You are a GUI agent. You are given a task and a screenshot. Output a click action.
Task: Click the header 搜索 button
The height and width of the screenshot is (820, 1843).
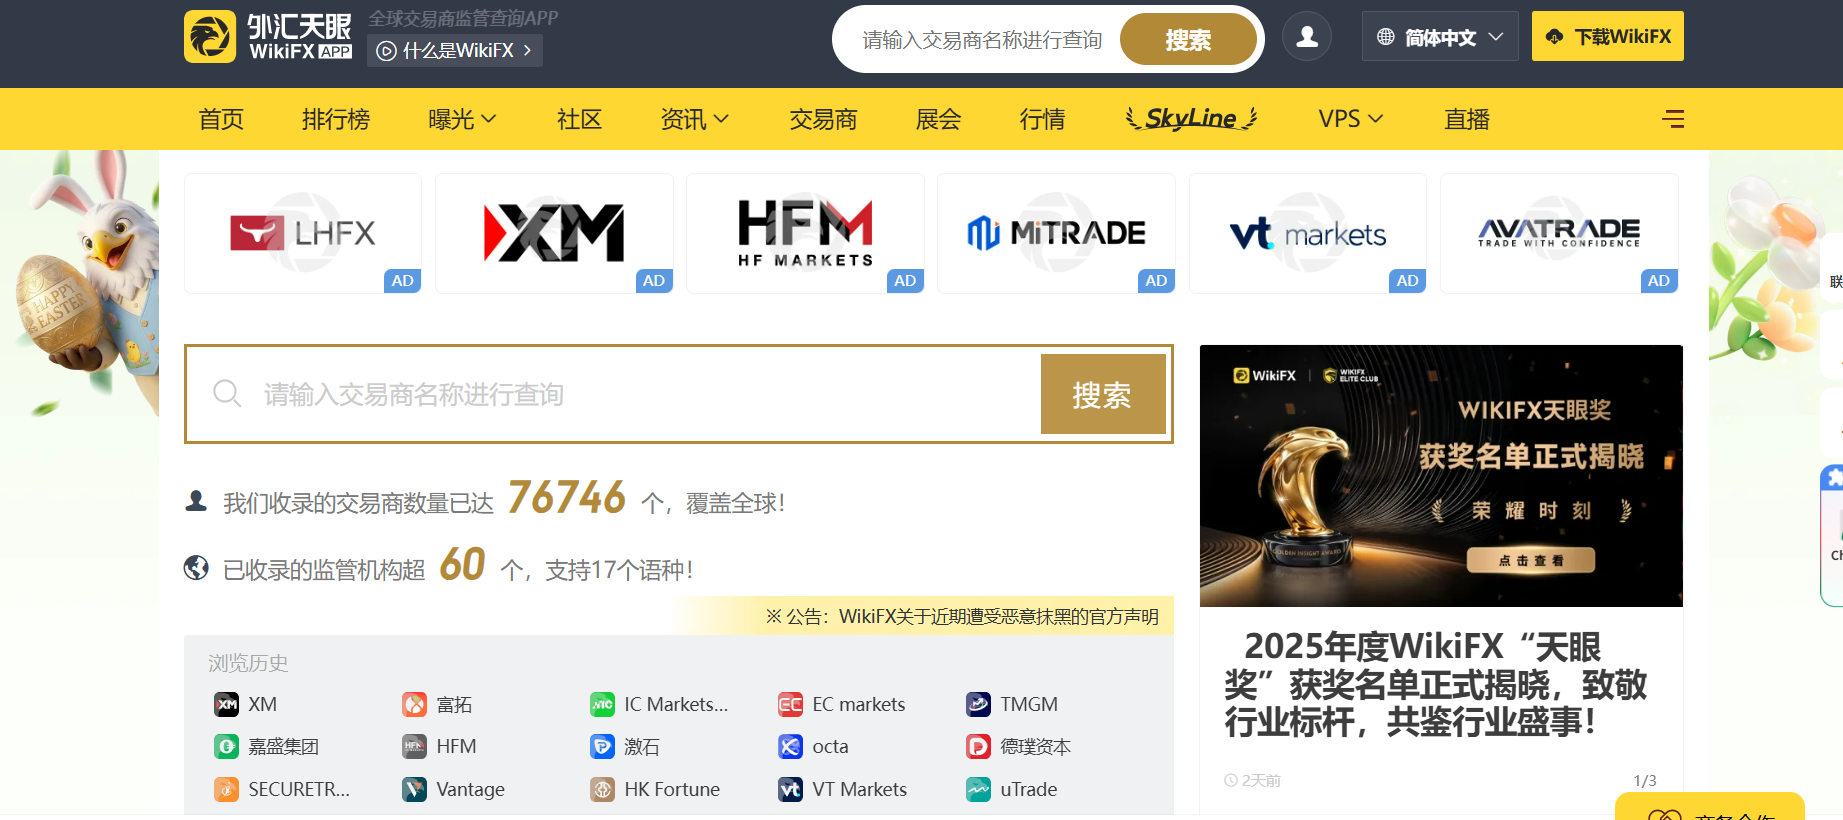1188,40
